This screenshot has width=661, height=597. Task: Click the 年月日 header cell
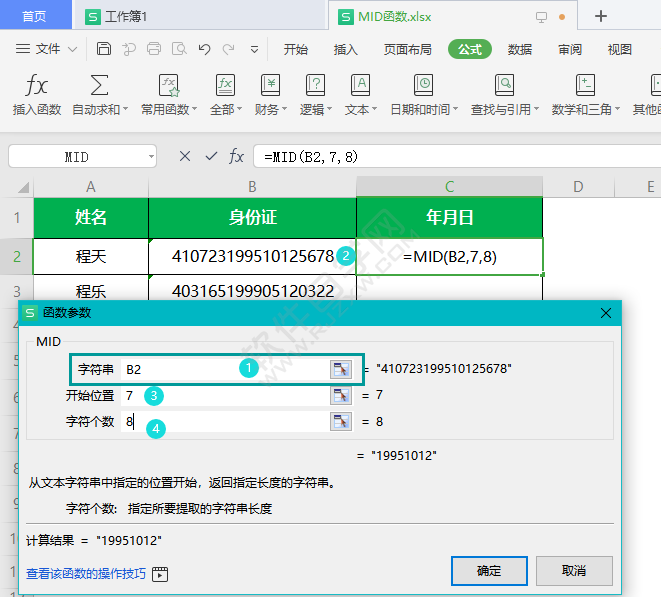click(x=449, y=218)
